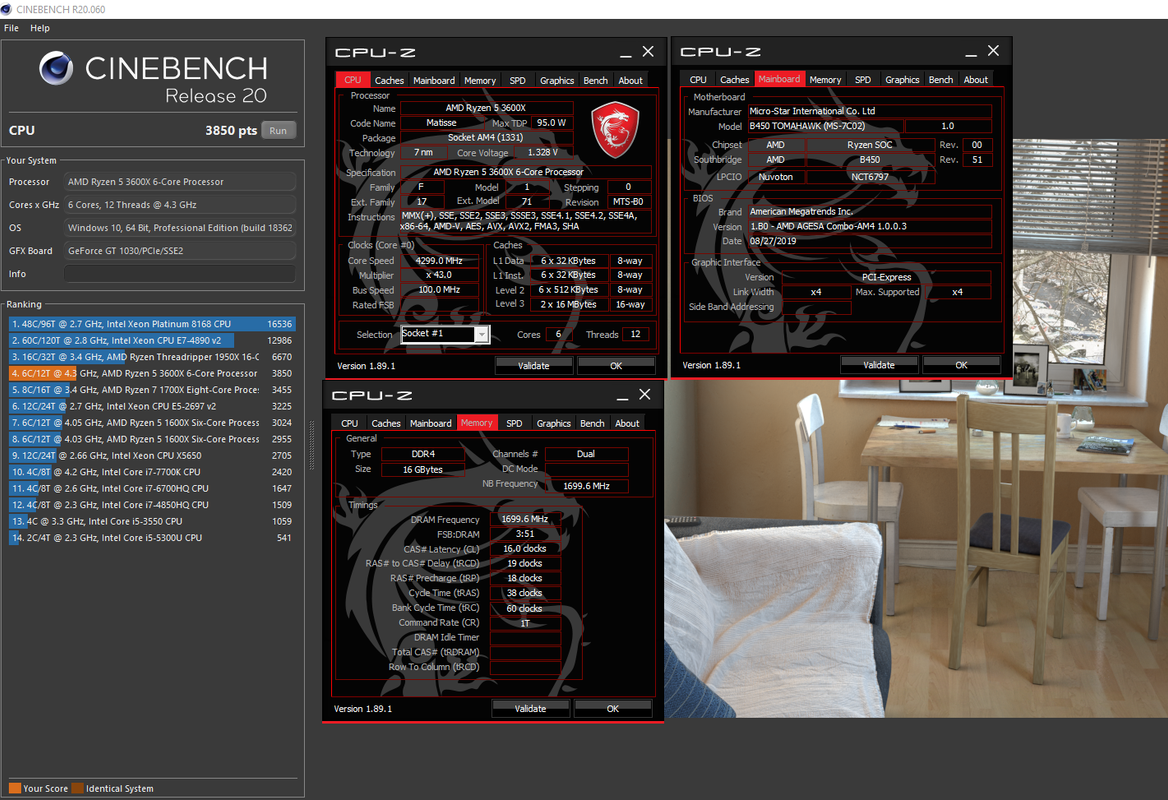Select ranking row Intel Core i5-3550
The width and height of the screenshot is (1168, 800).
point(152,521)
